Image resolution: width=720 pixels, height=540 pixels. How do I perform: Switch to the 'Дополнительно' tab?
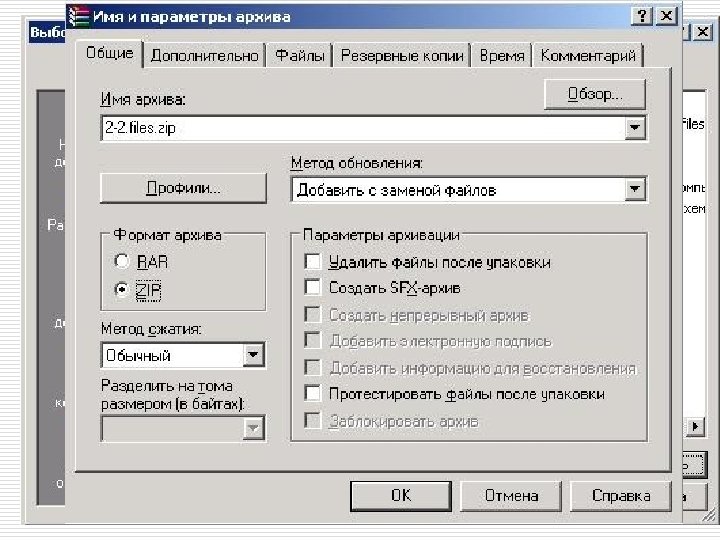[x=204, y=57]
